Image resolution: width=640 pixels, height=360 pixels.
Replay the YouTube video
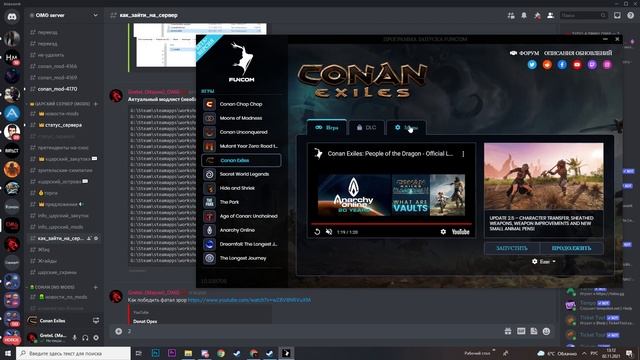point(317,232)
